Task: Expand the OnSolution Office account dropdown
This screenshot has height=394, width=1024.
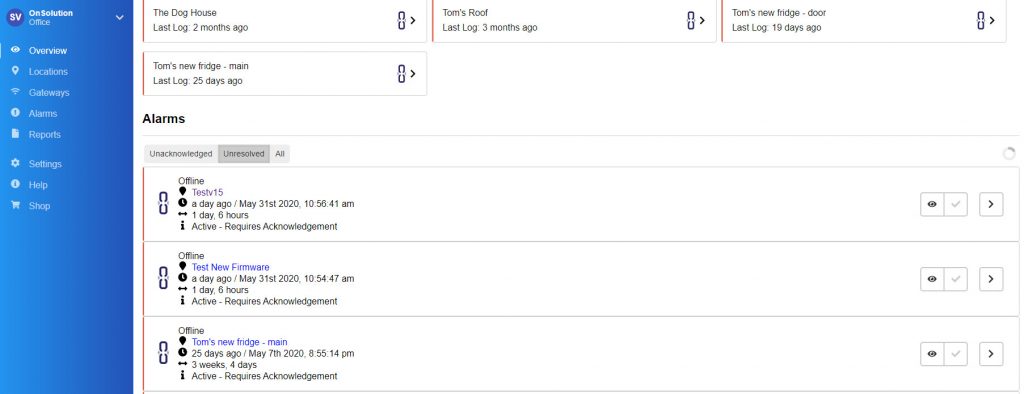Action: coord(120,18)
